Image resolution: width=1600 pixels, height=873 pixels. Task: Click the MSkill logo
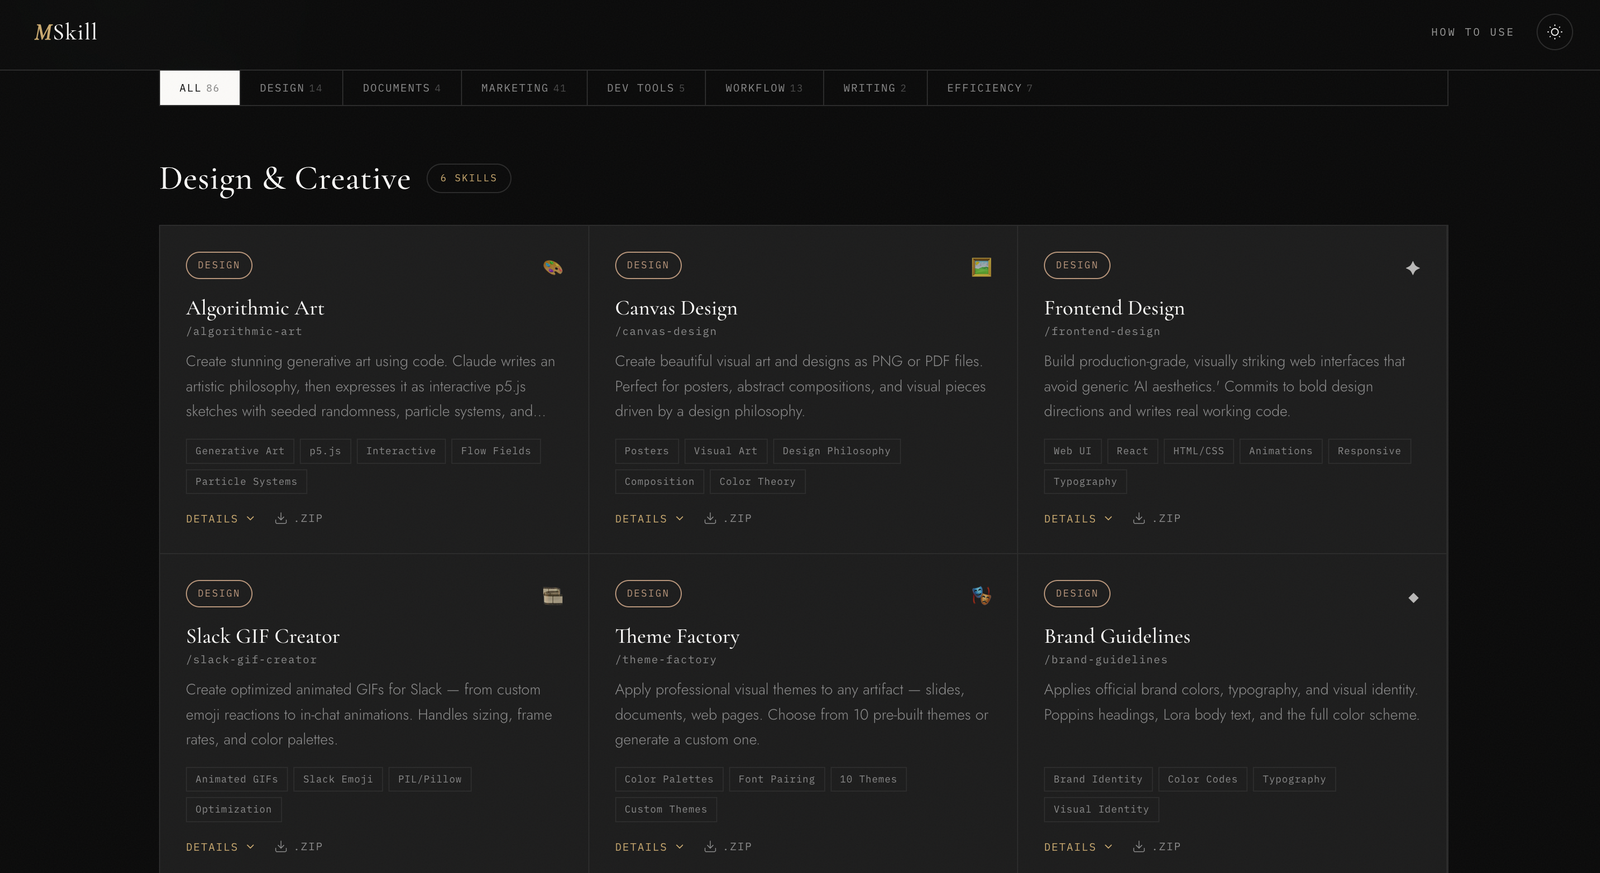(x=66, y=32)
